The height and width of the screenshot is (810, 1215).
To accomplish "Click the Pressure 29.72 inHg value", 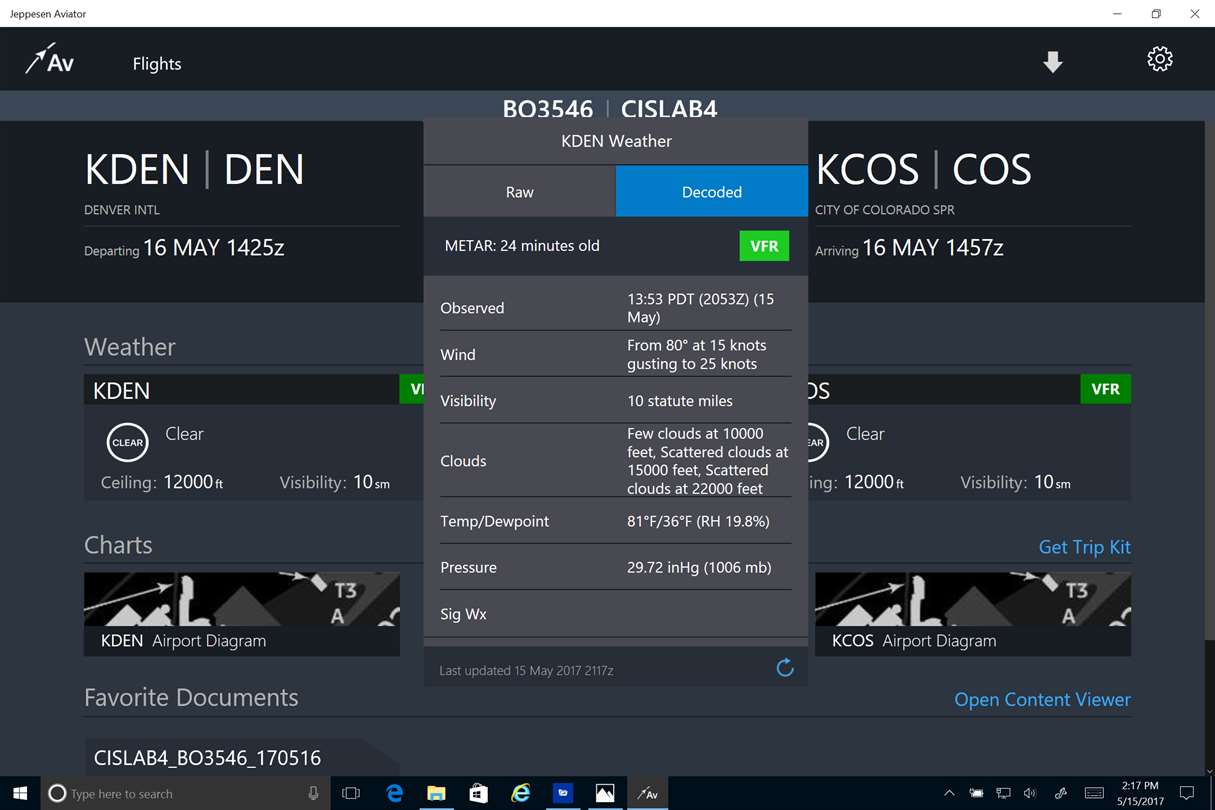I will coord(699,567).
